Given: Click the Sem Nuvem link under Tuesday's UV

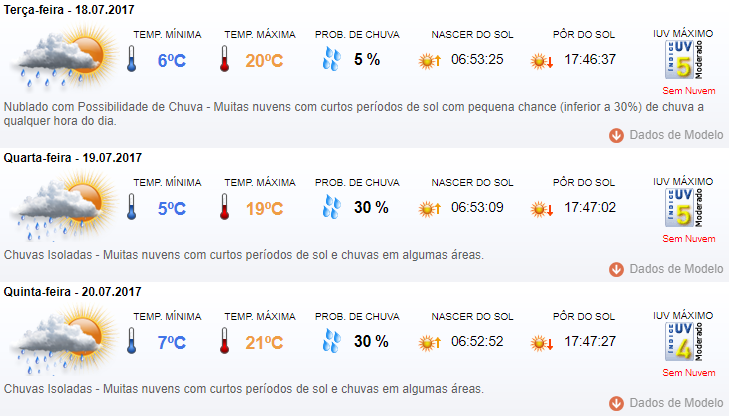Looking at the screenshot, I should click(x=689, y=91).
